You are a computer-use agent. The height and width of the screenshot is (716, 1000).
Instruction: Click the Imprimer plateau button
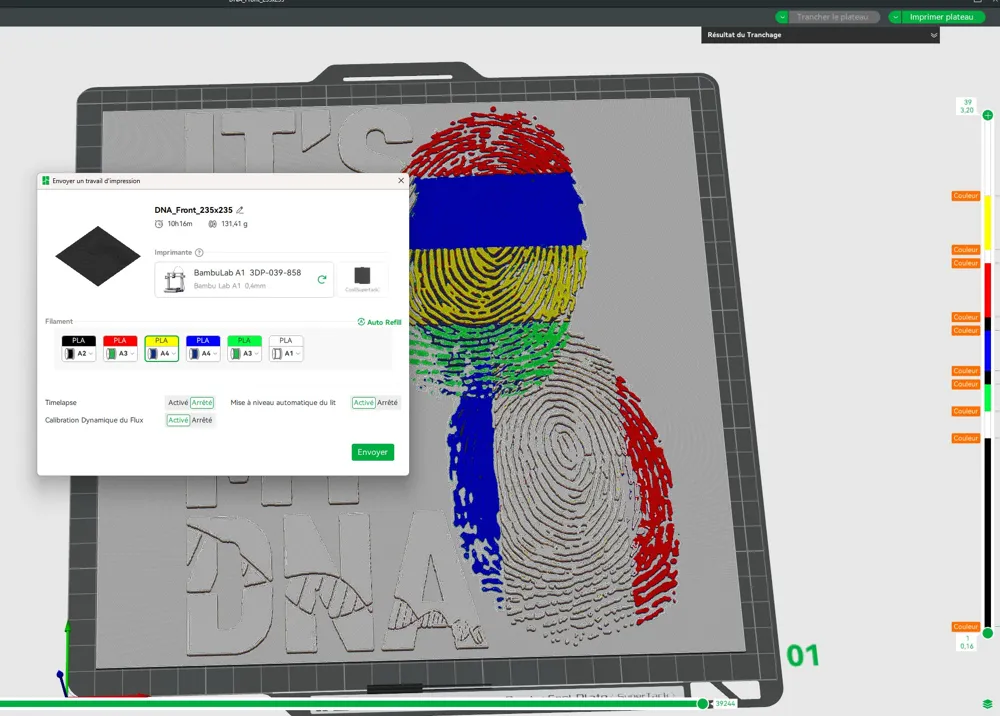pyautogui.click(x=941, y=17)
